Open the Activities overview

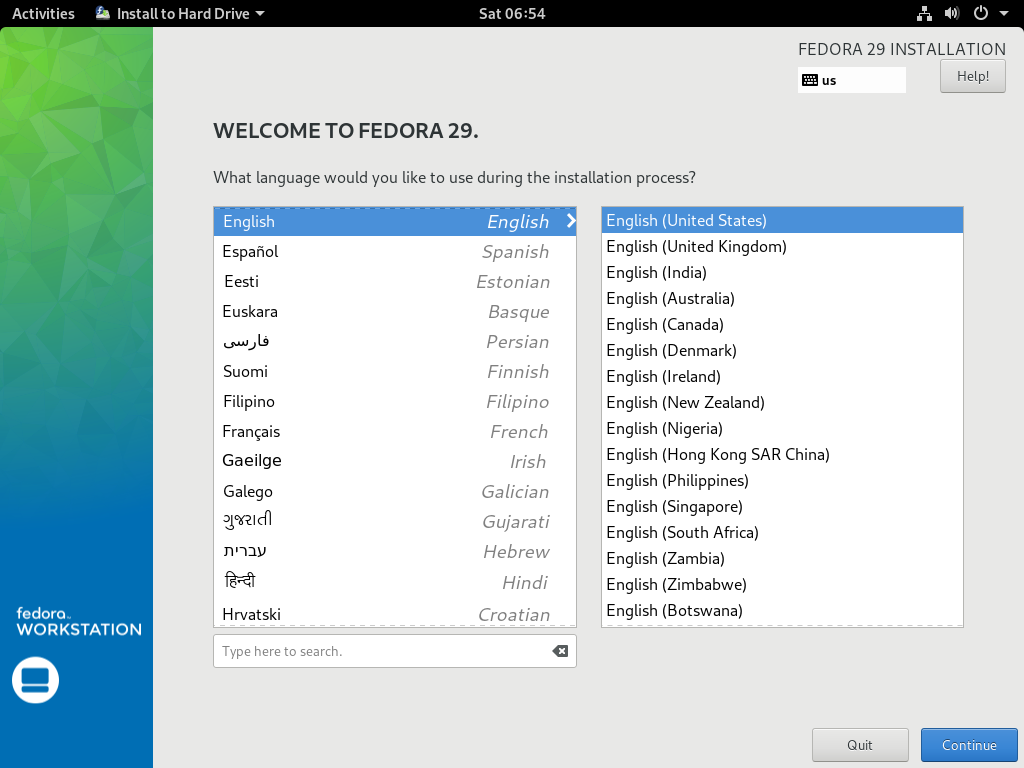43,13
